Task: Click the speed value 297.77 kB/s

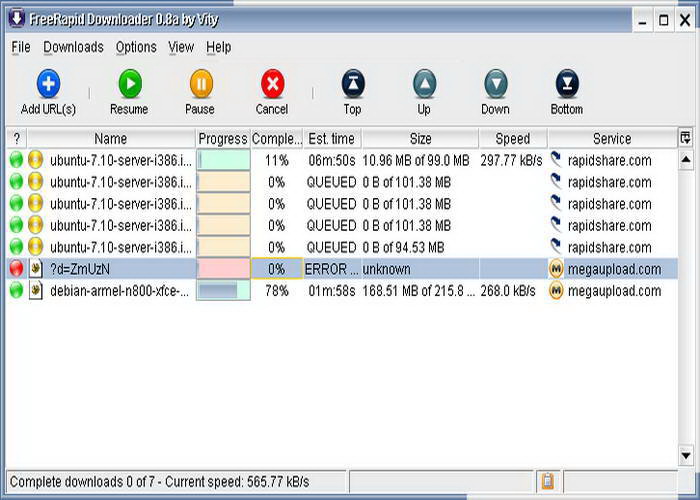Action: pyautogui.click(x=511, y=160)
